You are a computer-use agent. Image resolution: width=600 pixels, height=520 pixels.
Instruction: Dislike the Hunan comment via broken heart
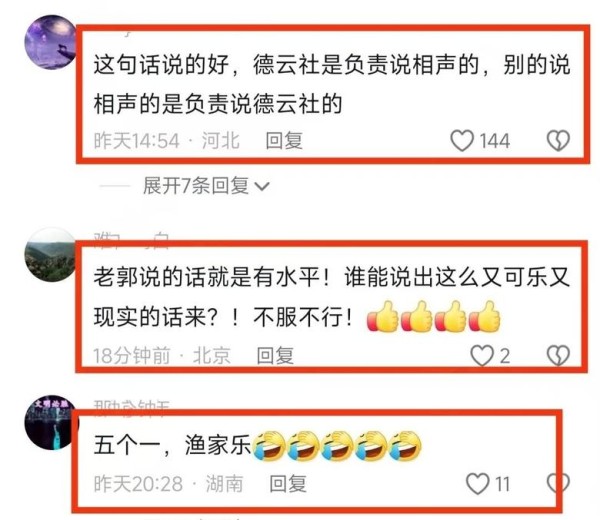(558, 484)
